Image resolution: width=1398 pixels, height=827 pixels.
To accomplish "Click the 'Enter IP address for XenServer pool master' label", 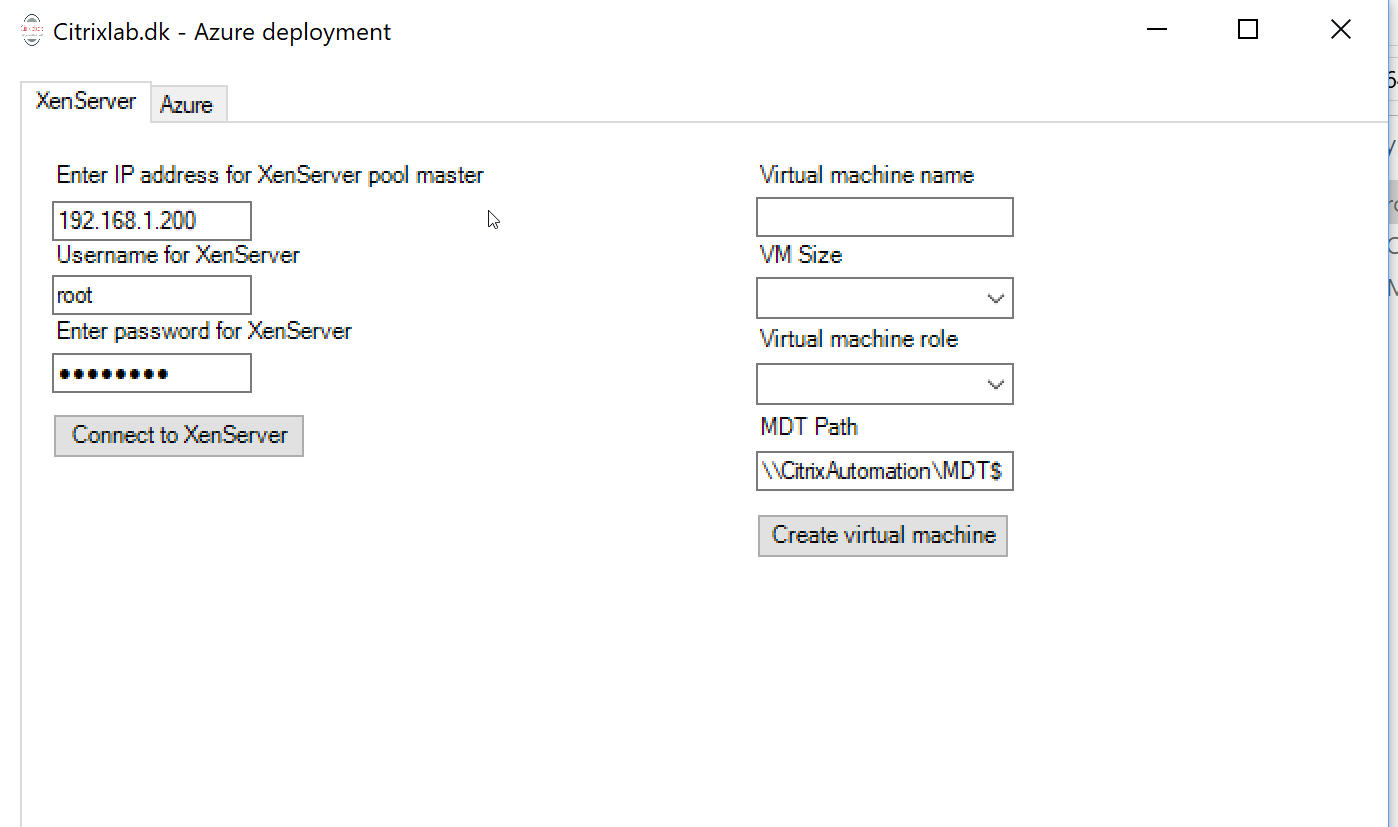I will tap(270, 175).
